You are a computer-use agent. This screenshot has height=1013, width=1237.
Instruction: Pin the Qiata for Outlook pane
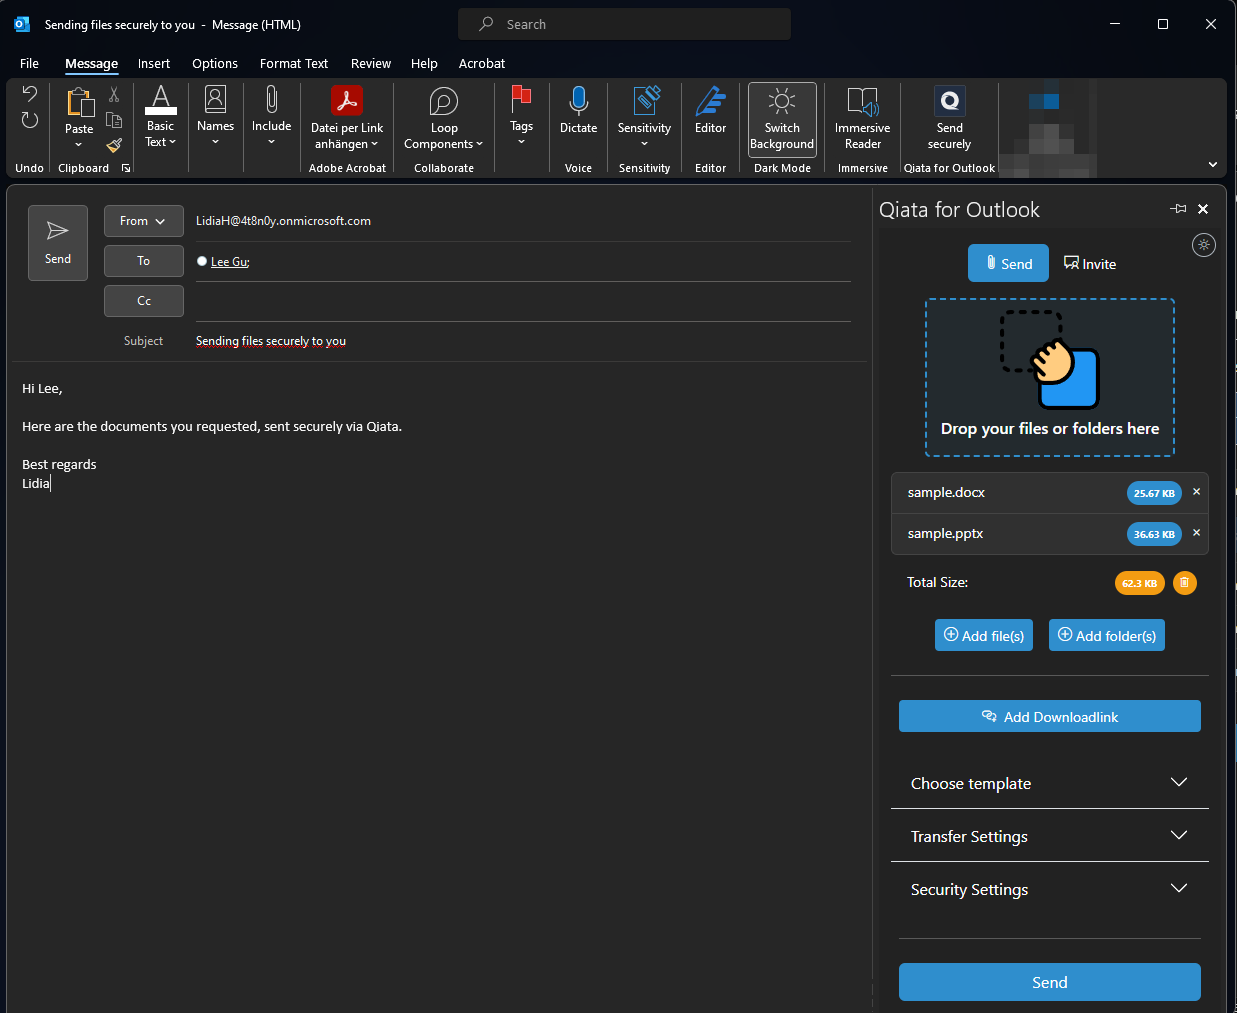click(x=1178, y=209)
